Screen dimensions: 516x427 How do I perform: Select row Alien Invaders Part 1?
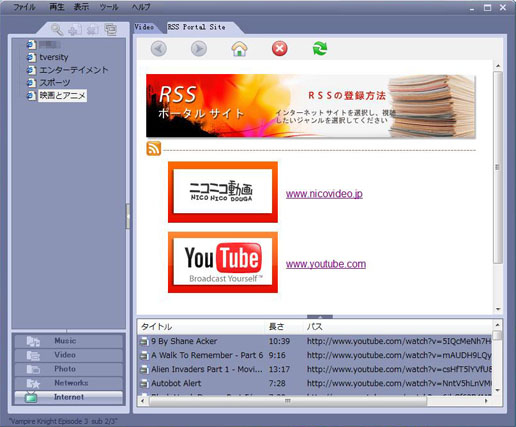315,370
